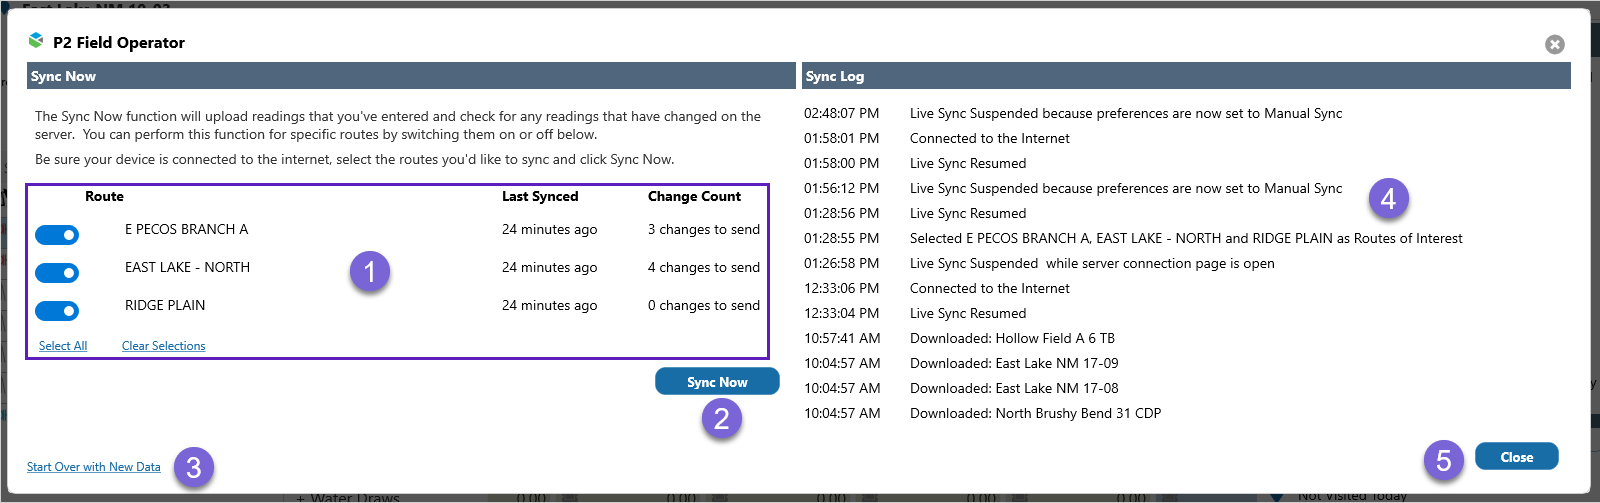The height and width of the screenshot is (503, 1600).
Task: Disable sync for EAST LAKE - NORTH route
Action: click(x=57, y=273)
